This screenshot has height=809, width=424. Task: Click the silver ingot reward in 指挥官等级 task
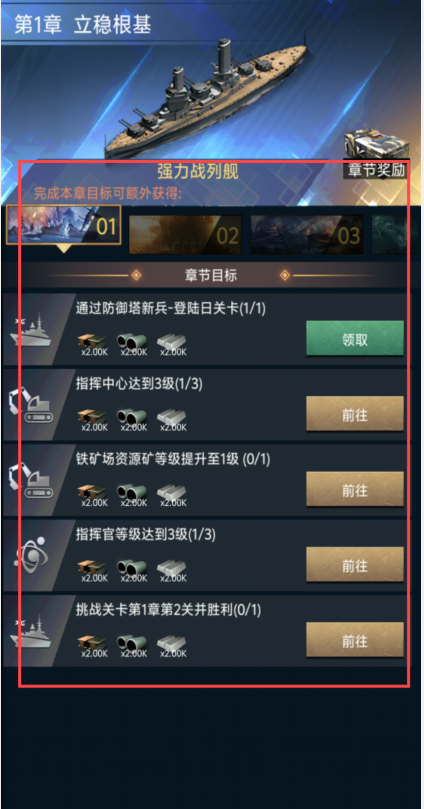tap(172, 568)
